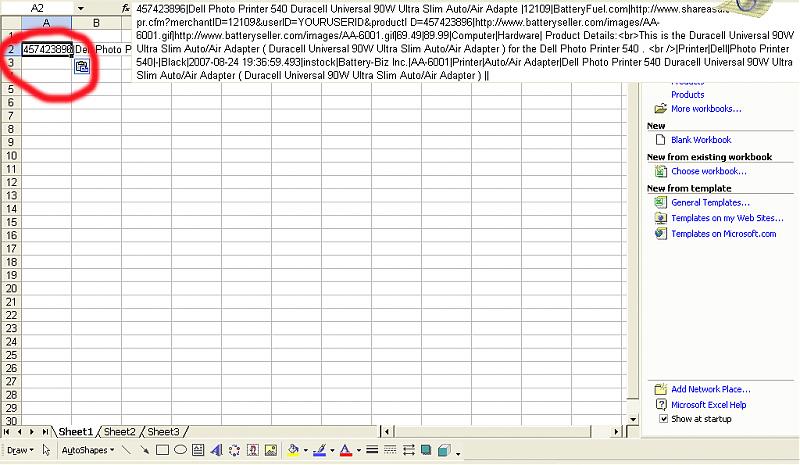Switch to the Sheet2 tab
Screen dimensions: 800x465
pyautogui.click(x=120, y=432)
